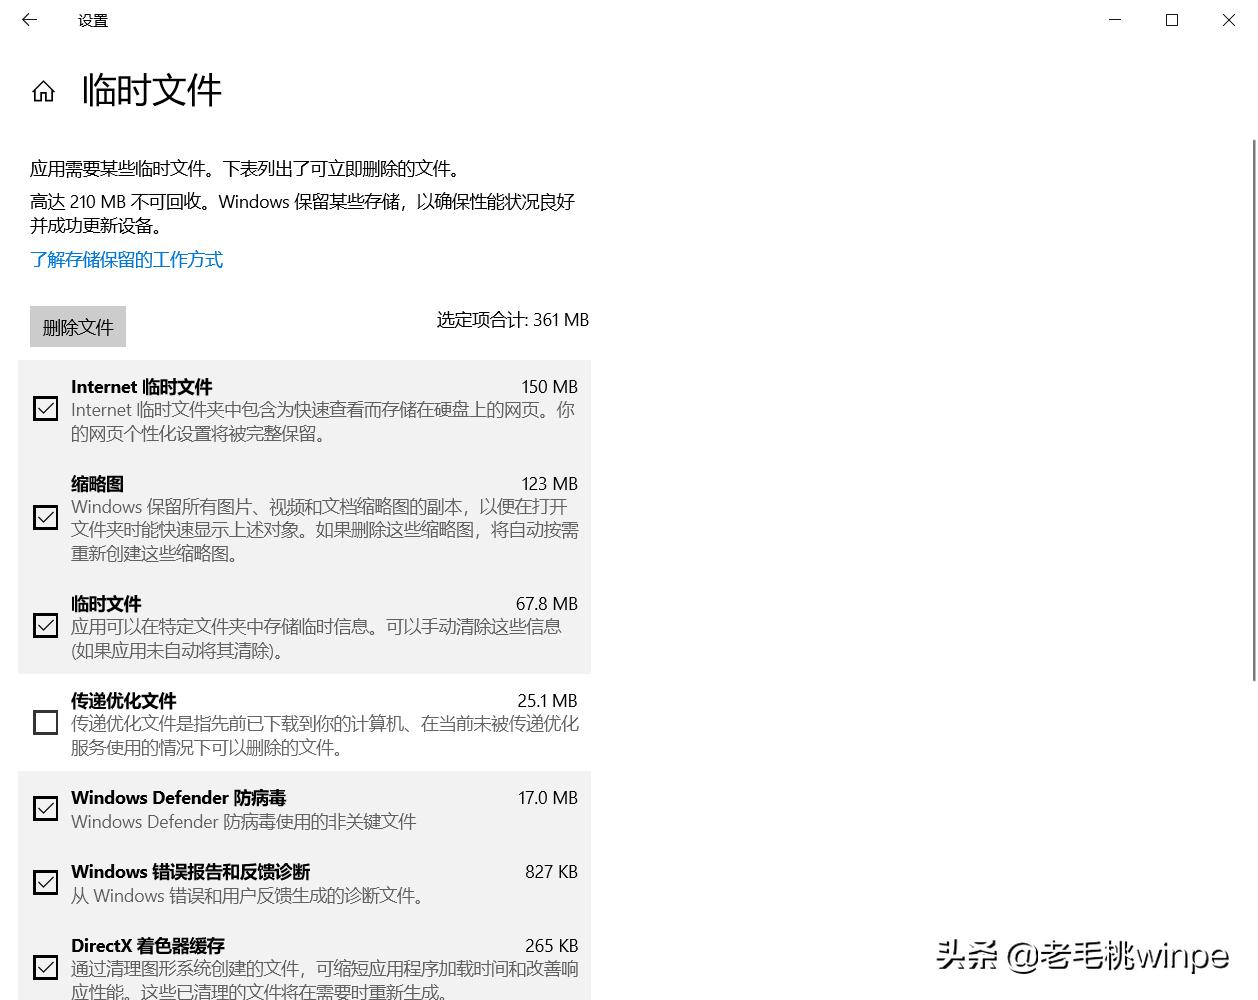Select the 缩略图 list entry
Image resolution: width=1258 pixels, height=1000 pixels.
[x=300, y=517]
